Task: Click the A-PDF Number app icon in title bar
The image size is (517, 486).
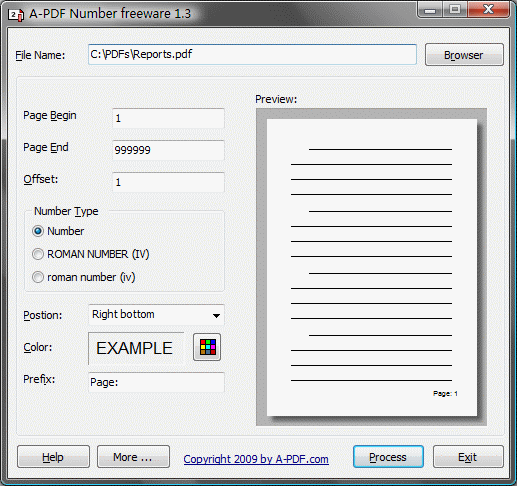Action: [16, 15]
